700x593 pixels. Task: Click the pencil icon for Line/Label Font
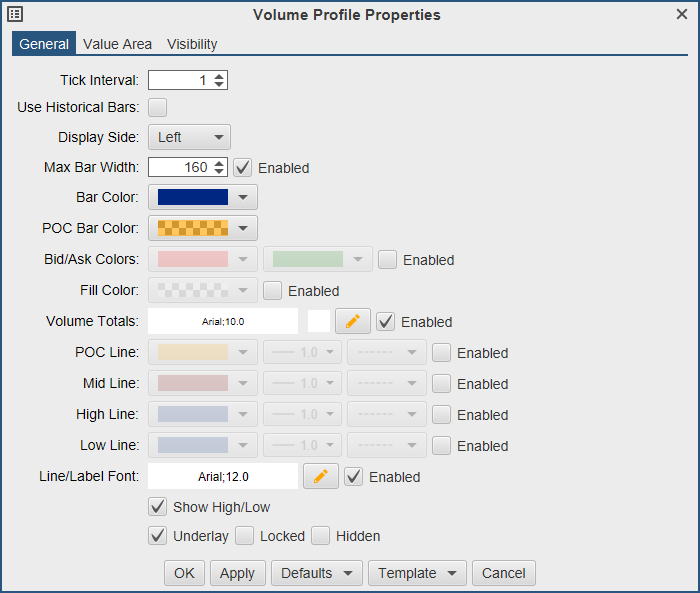click(321, 476)
